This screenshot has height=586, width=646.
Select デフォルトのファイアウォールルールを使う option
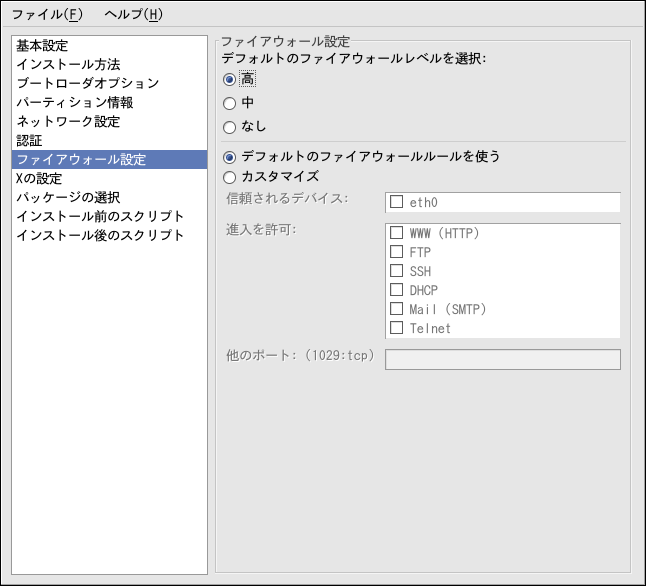(230, 157)
